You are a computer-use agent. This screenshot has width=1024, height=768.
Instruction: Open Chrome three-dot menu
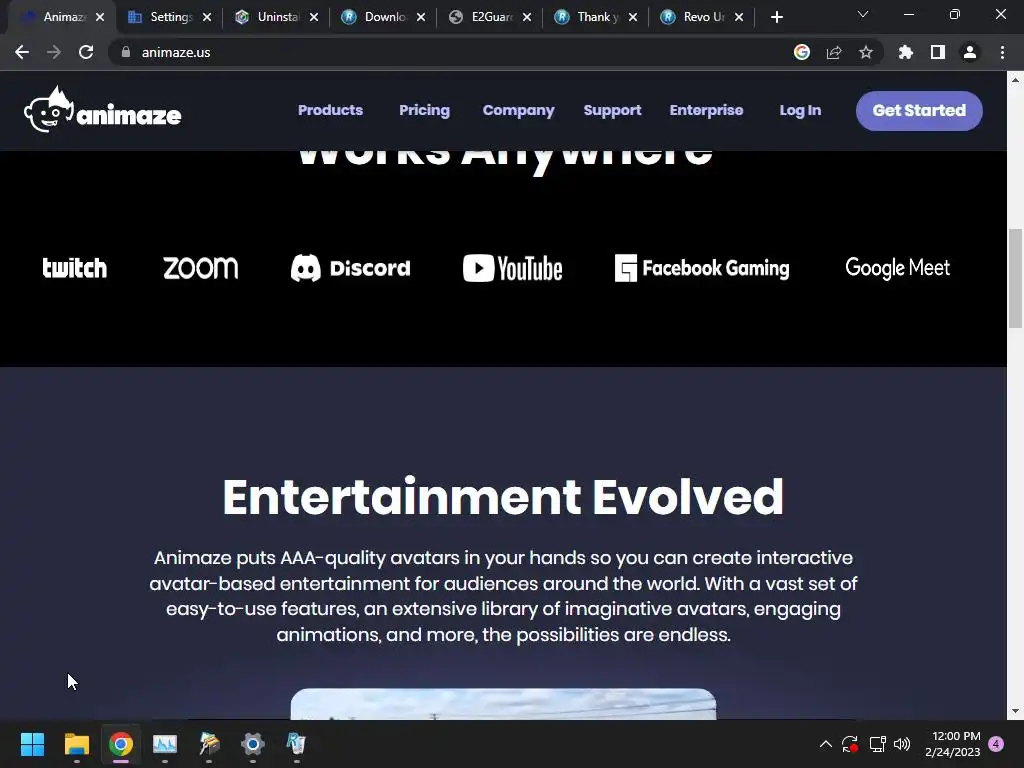[x=1002, y=52]
